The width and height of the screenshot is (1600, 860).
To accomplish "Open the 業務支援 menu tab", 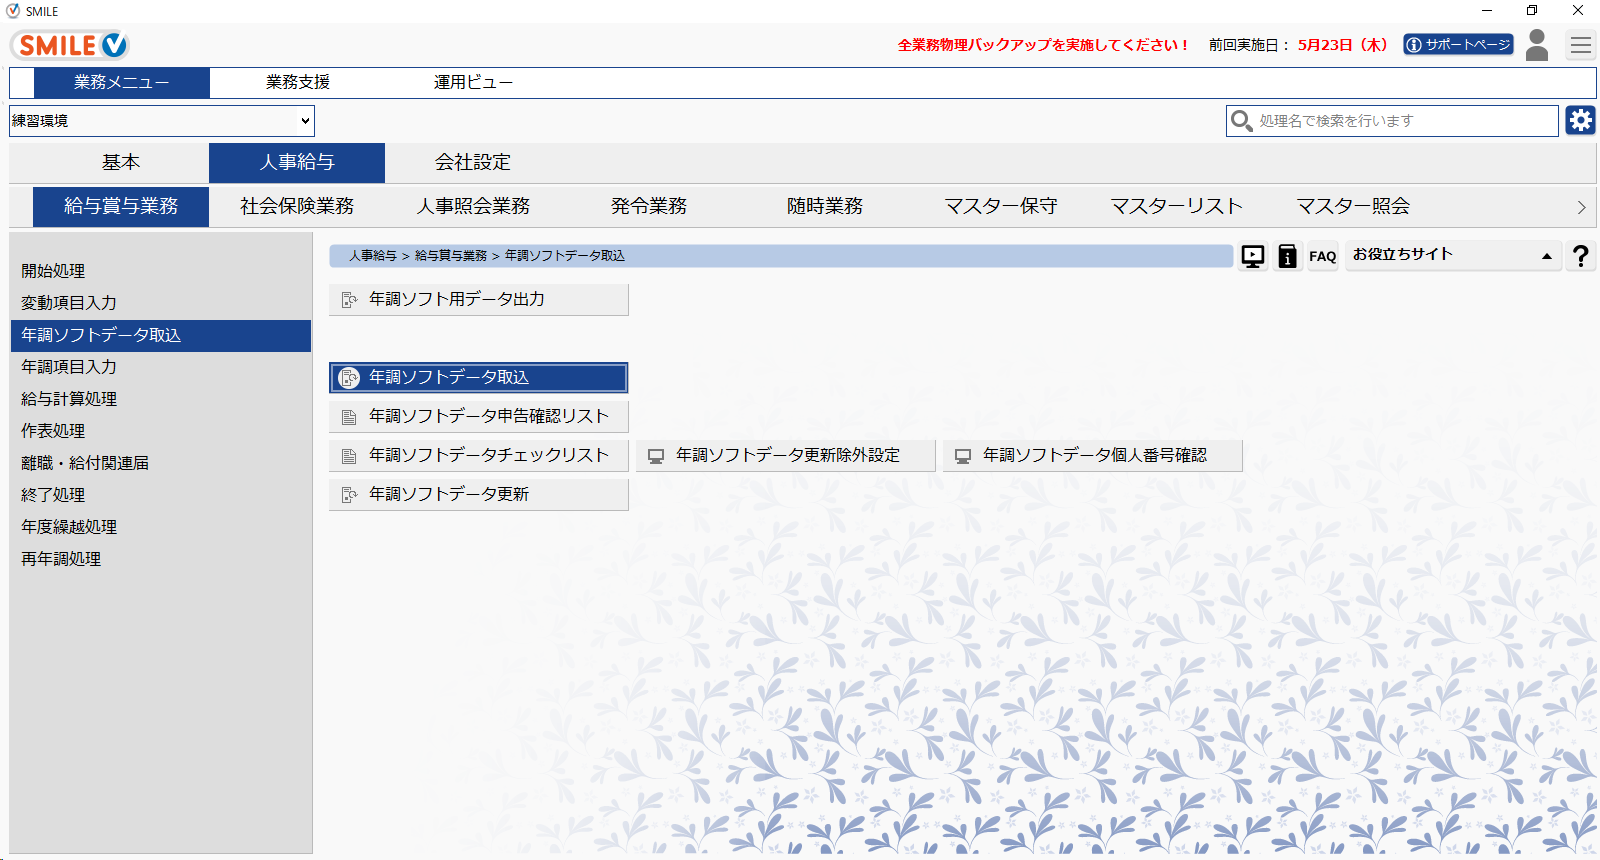I will click(297, 82).
